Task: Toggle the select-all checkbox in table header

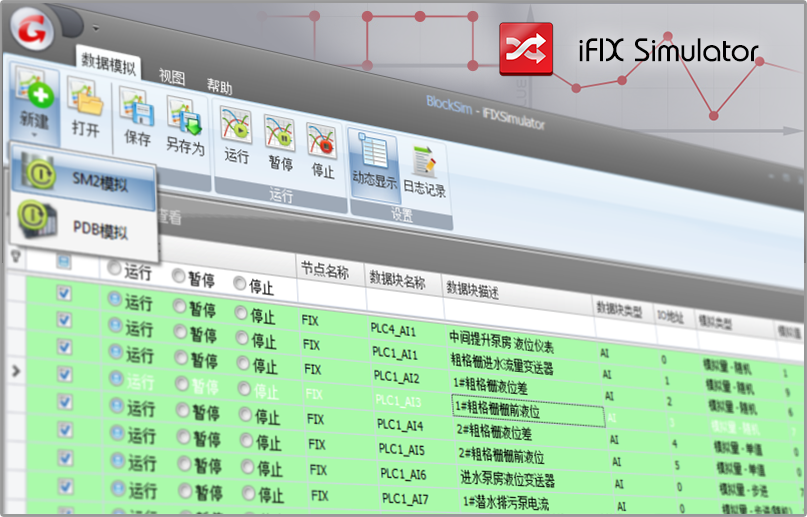Action: tap(63, 262)
